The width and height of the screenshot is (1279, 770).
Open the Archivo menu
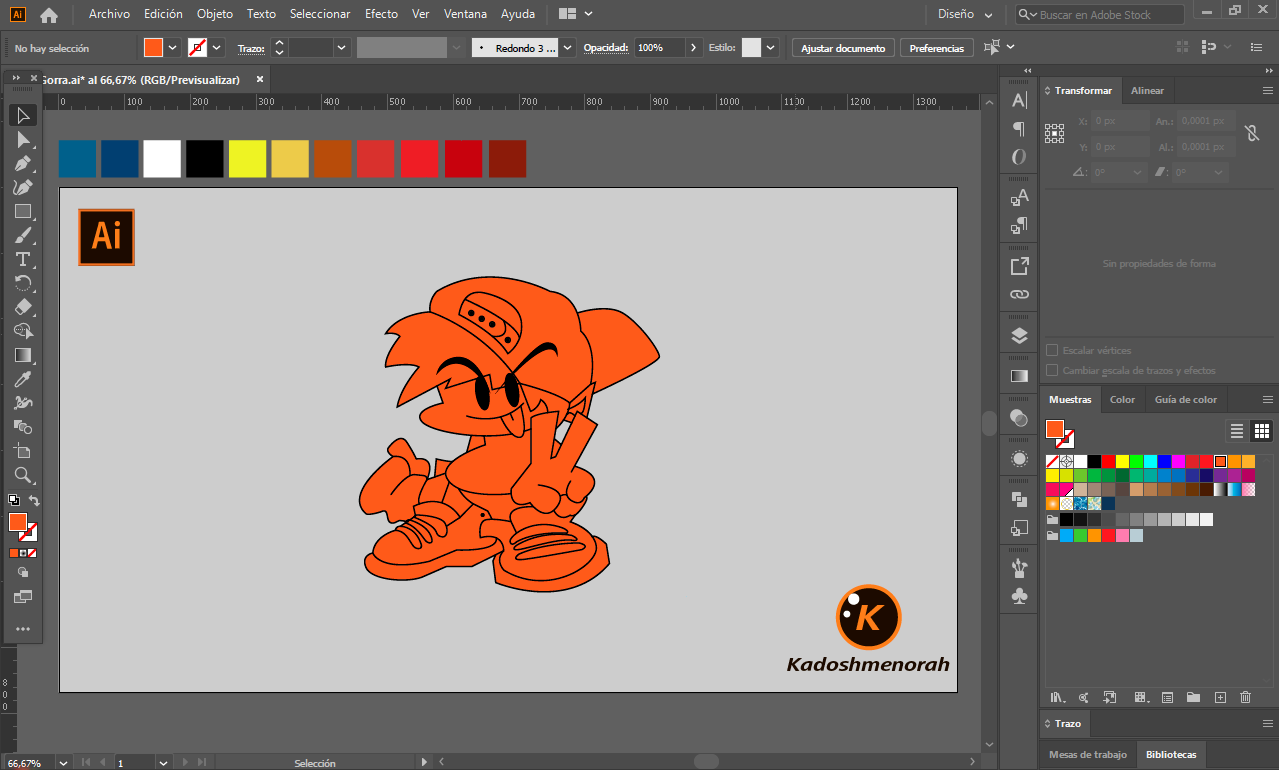[x=109, y=14]
